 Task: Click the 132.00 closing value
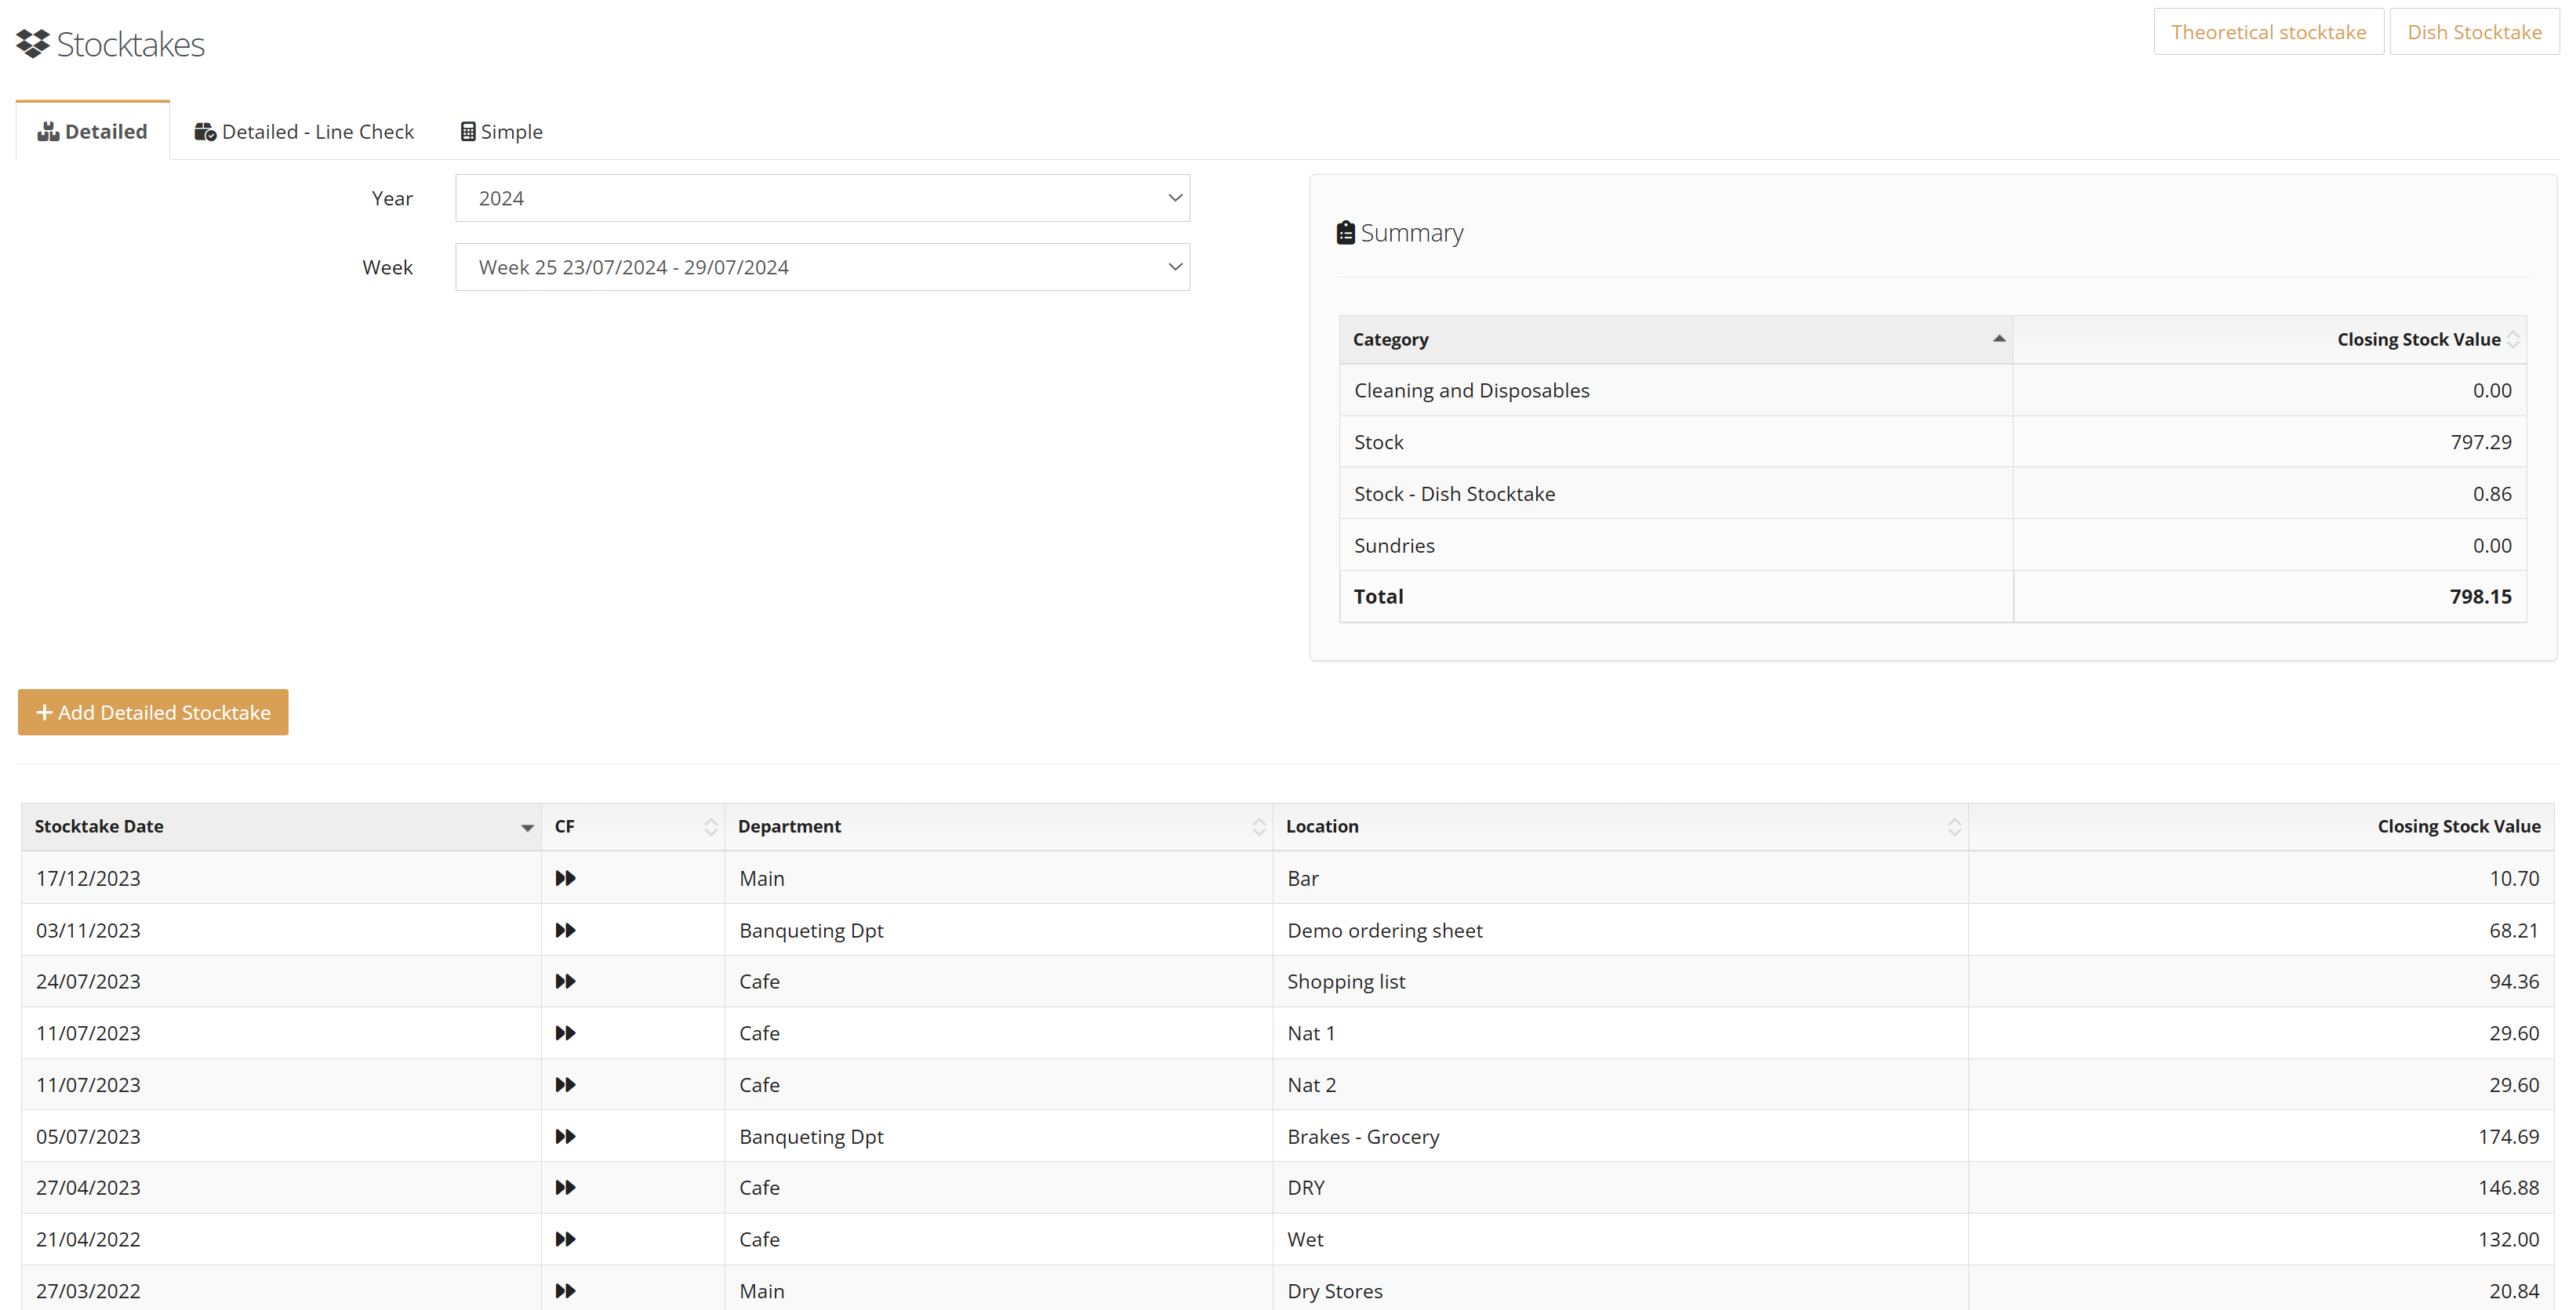tap(2508, 1239)
